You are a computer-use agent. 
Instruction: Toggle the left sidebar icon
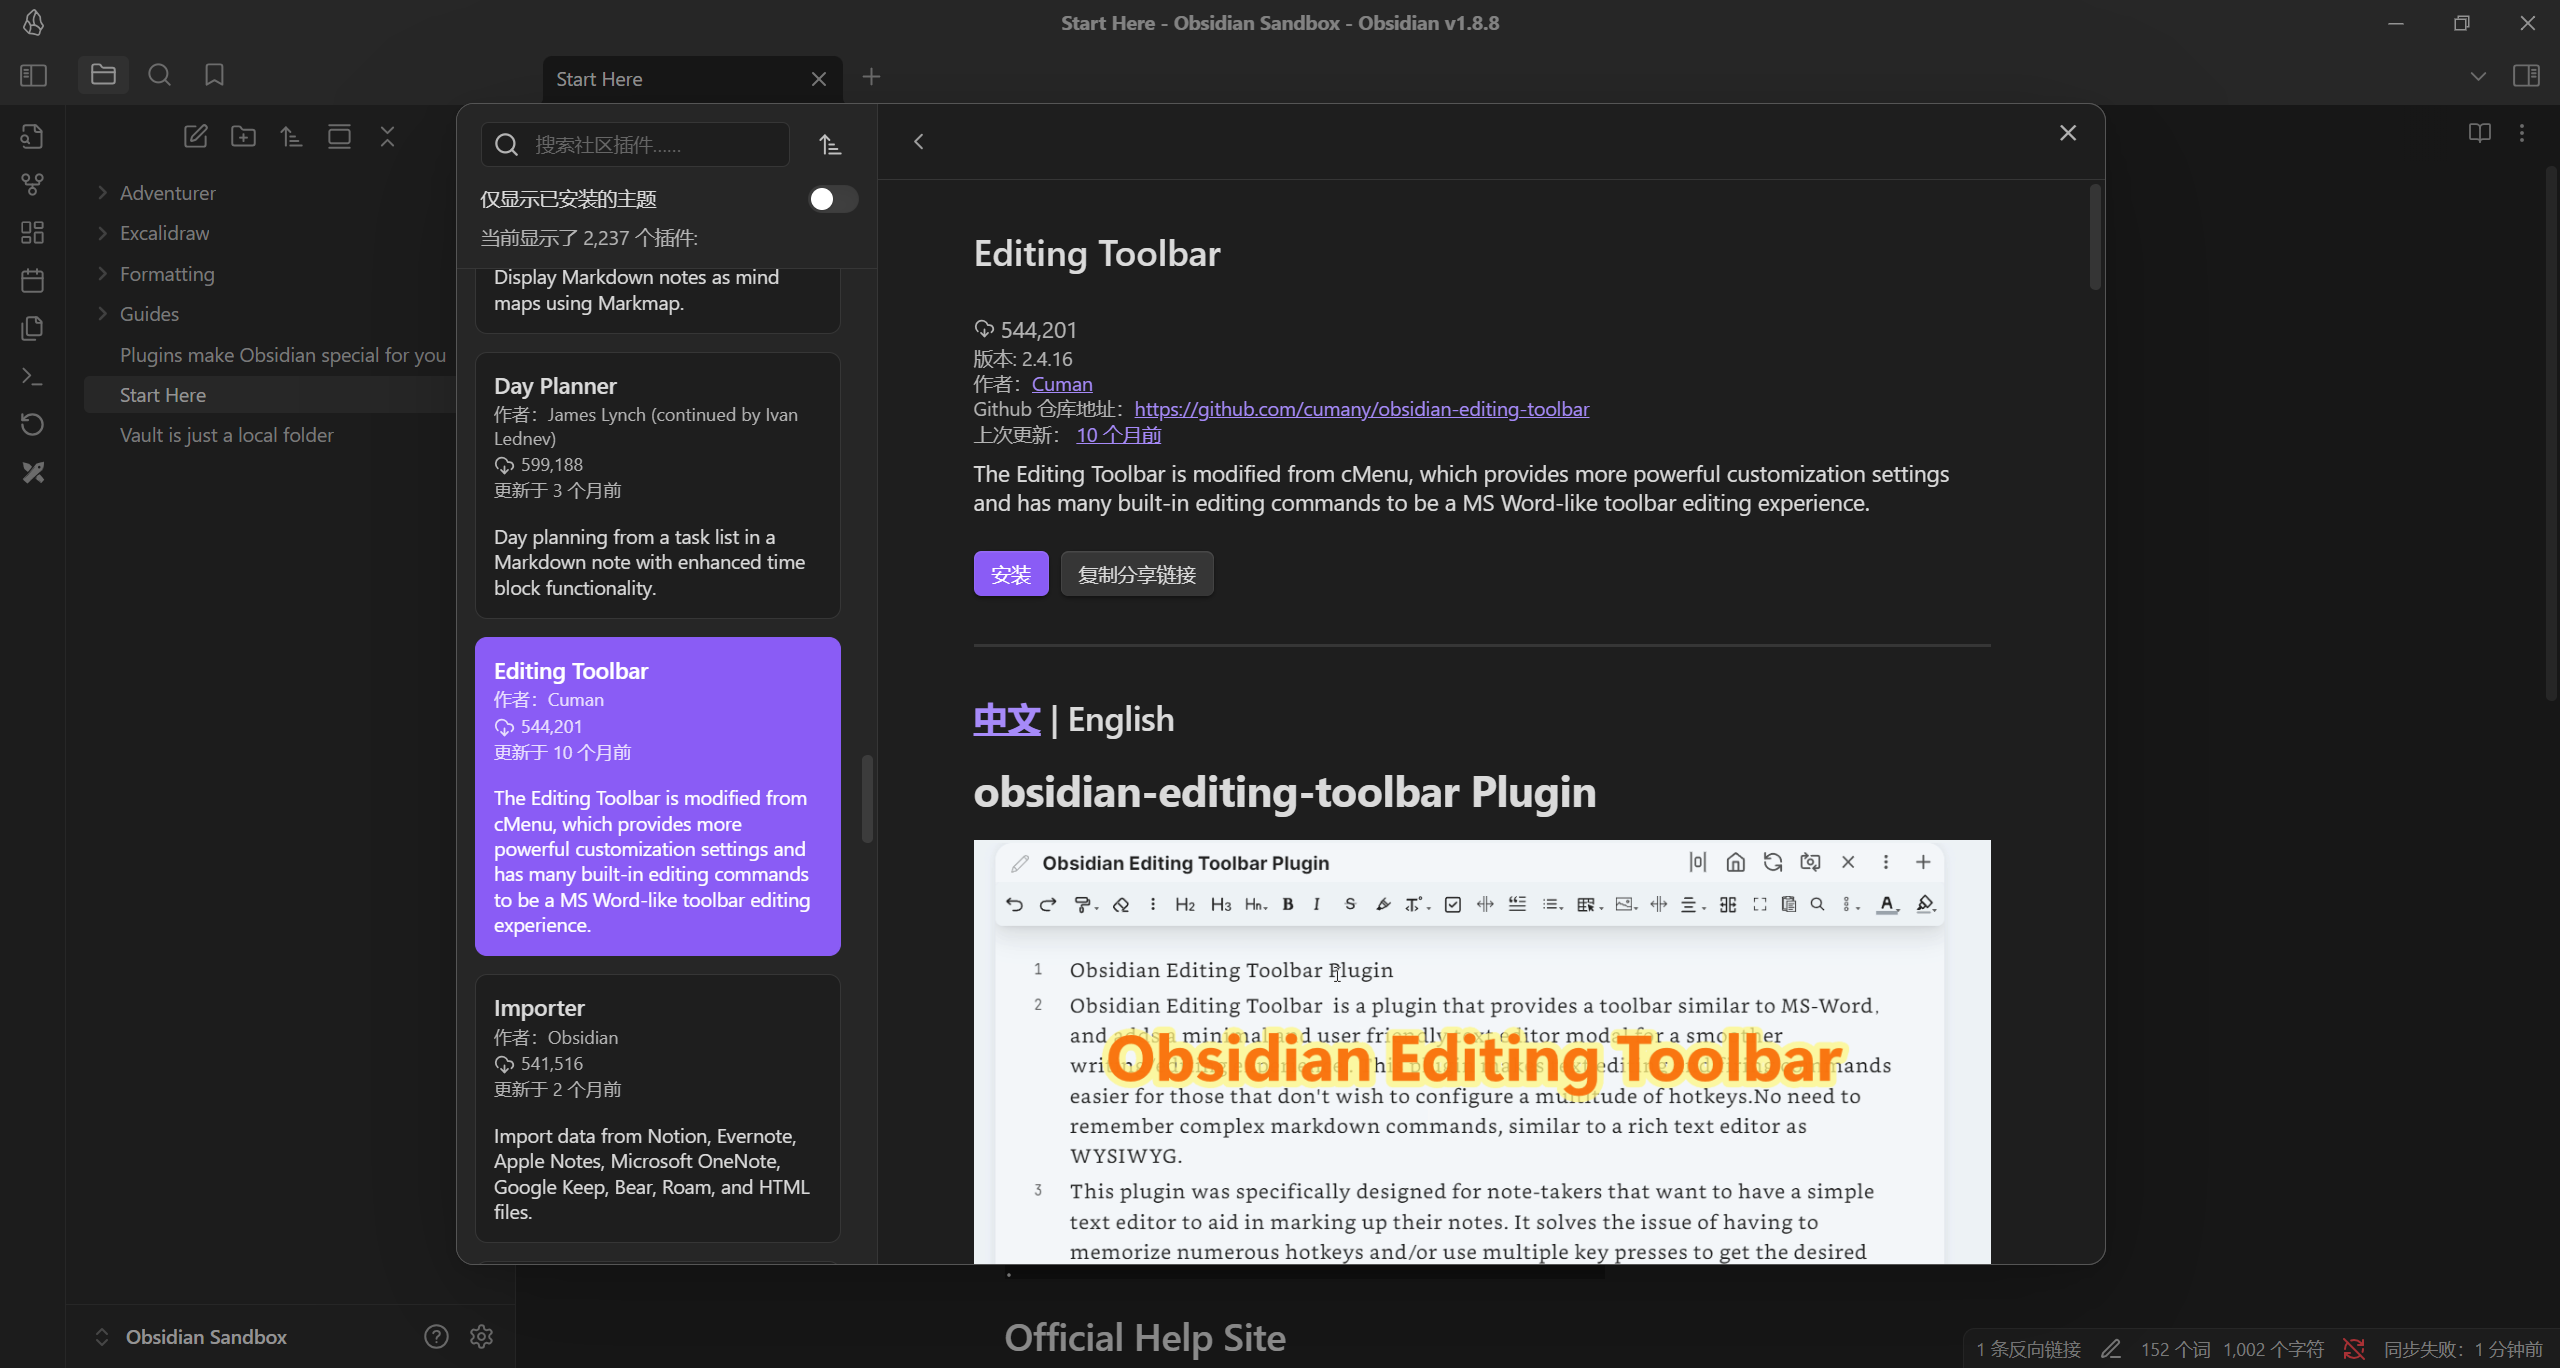[x=33, y=76]
